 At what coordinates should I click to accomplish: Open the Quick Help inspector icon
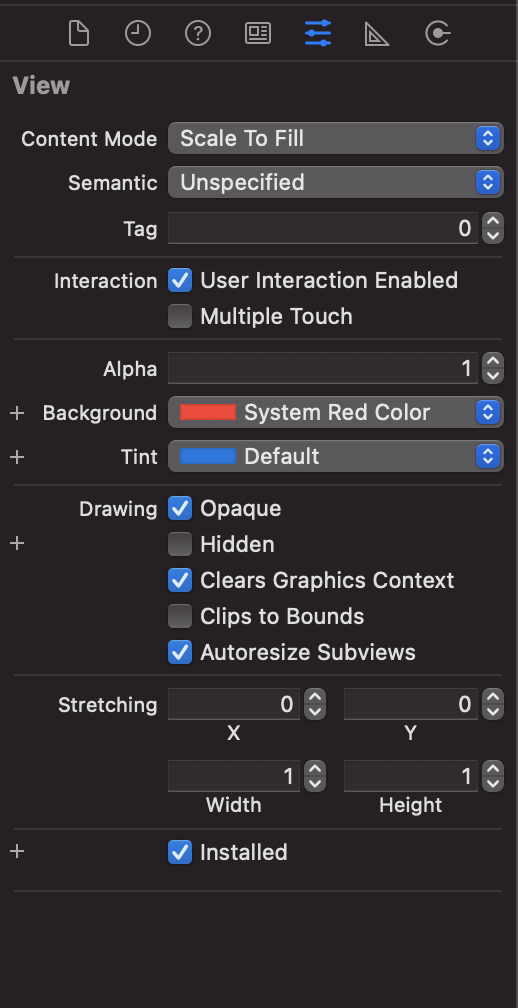[x=198, y=33]
